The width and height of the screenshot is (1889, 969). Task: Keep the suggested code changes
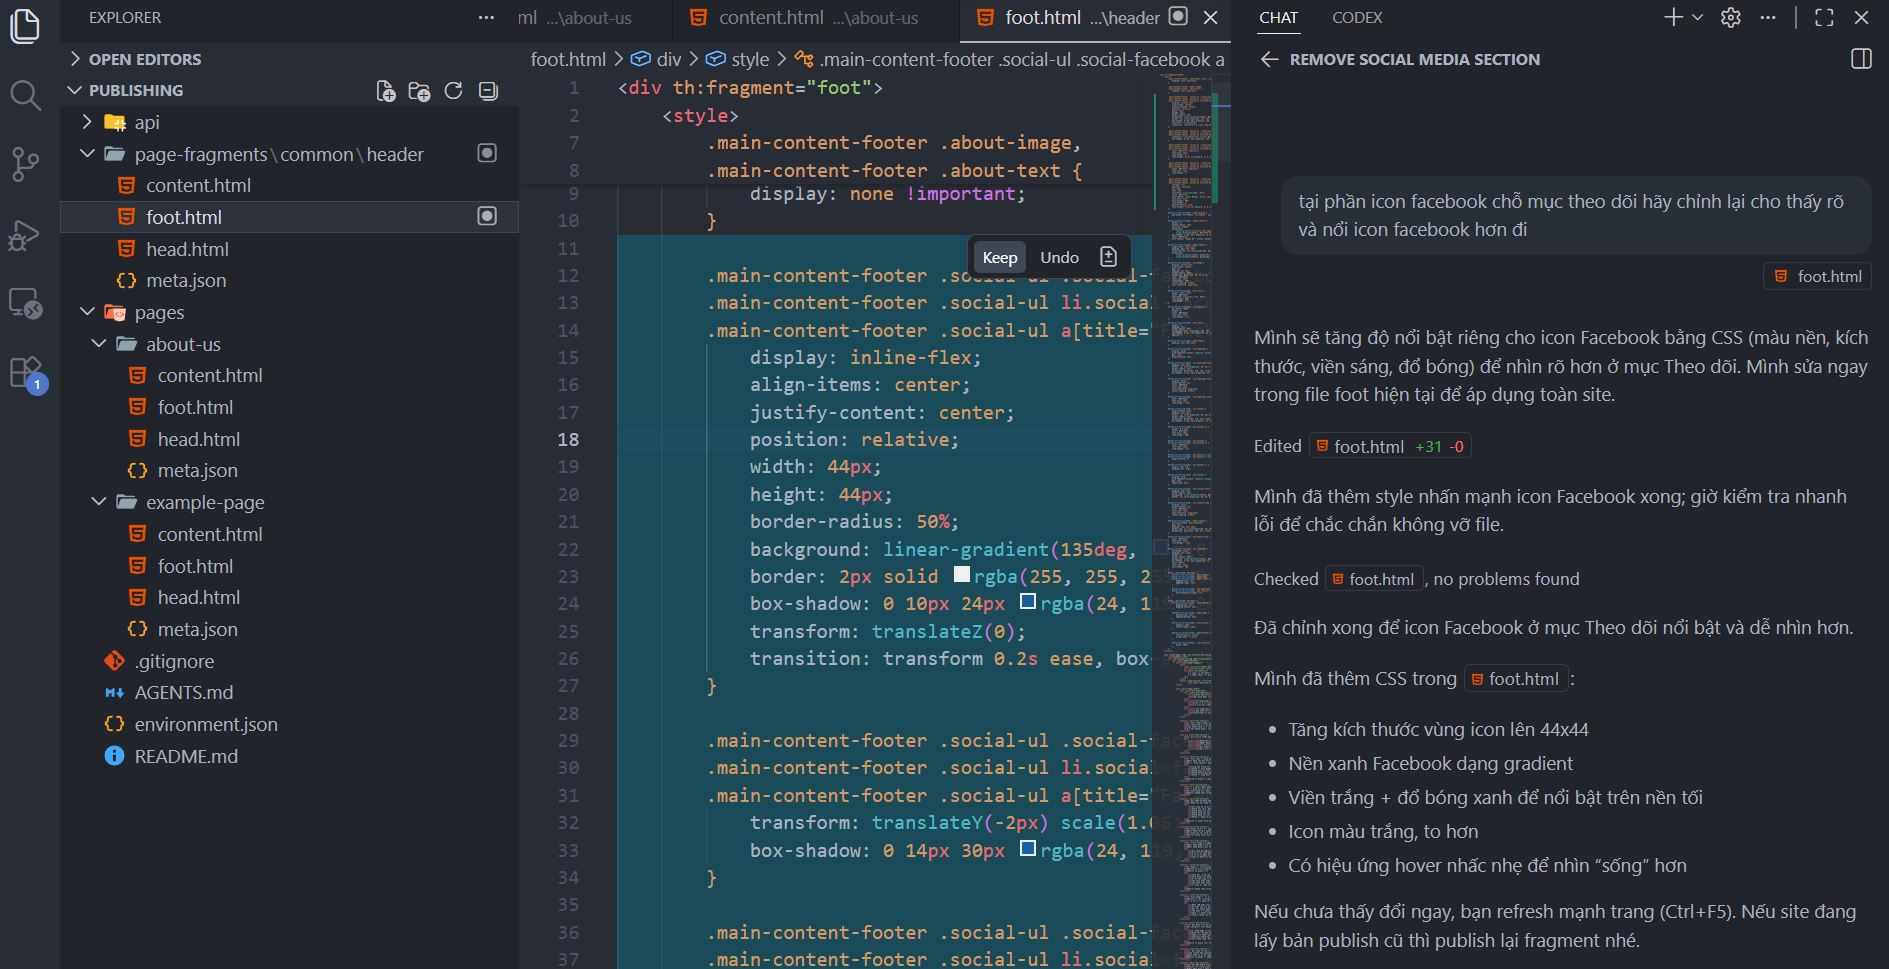(1000, 257)
